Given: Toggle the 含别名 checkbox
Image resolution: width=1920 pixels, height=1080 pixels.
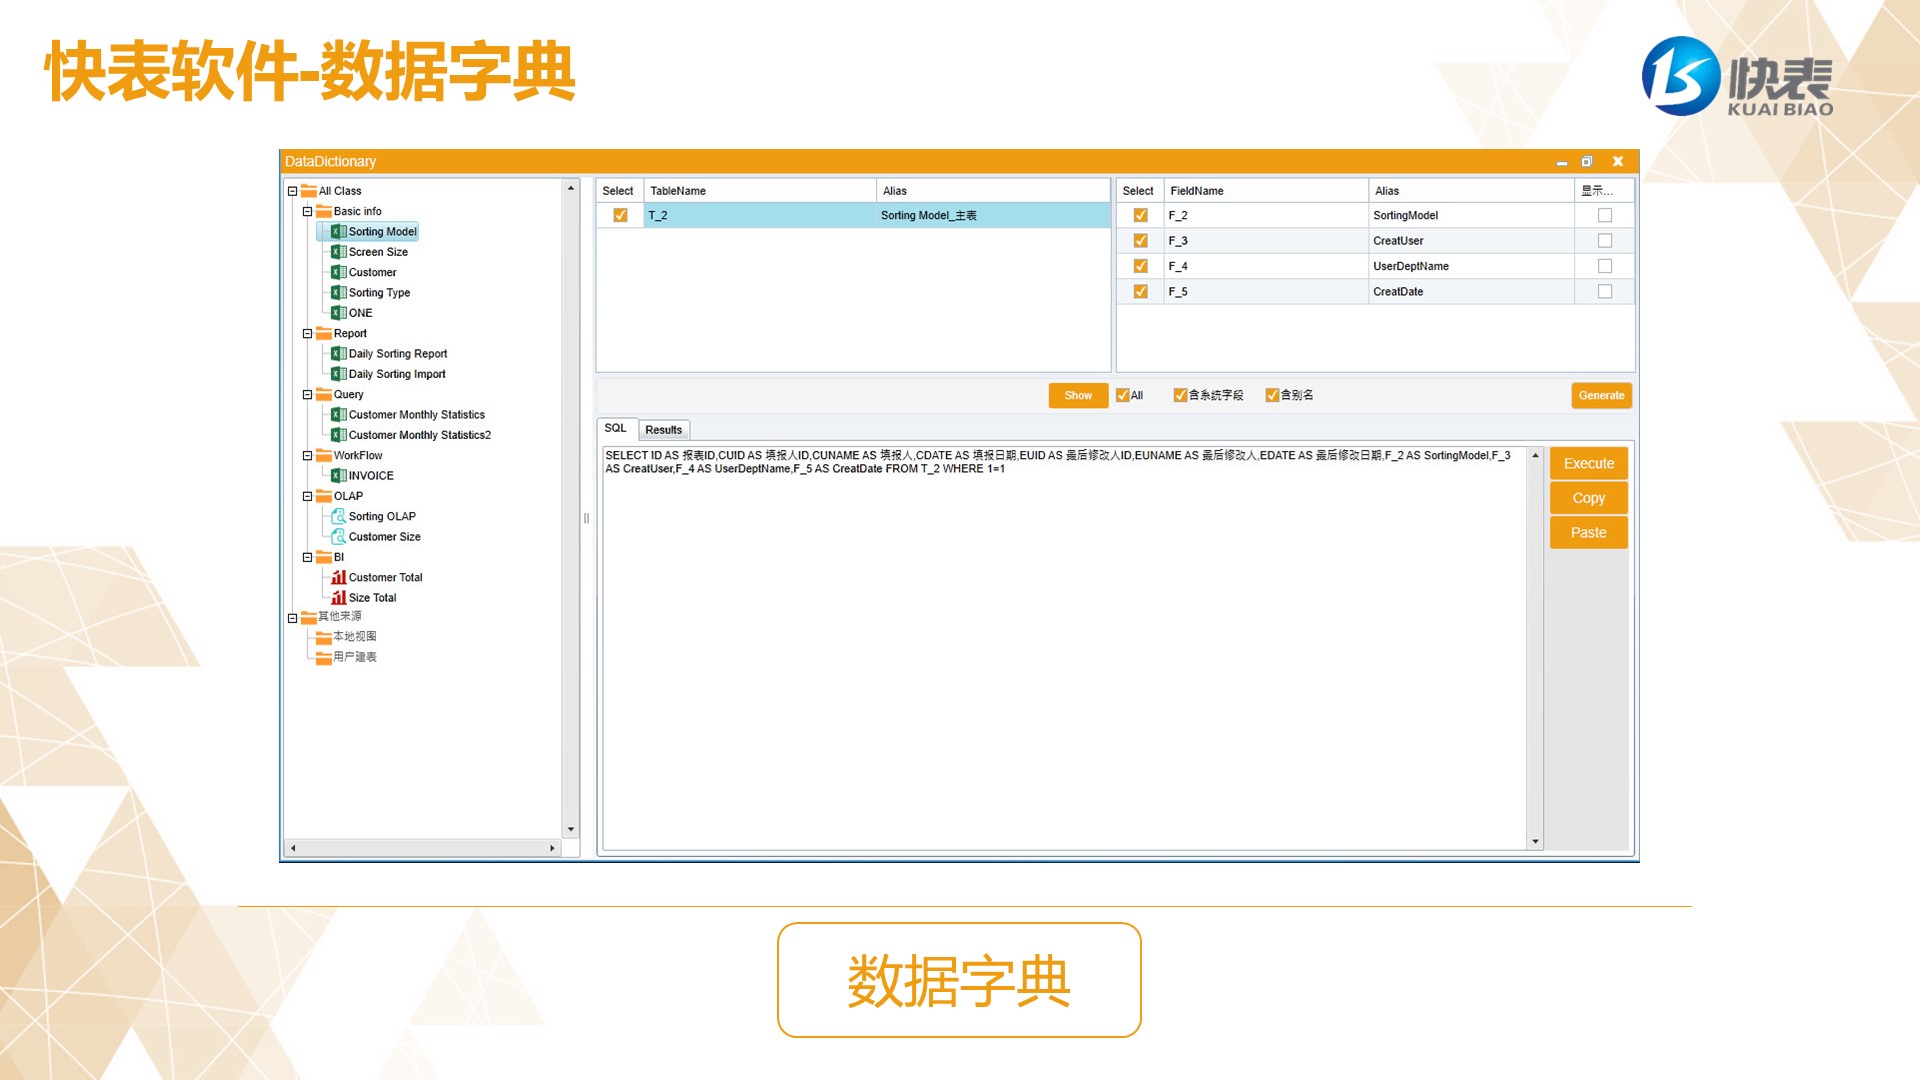Looking at the screenshot, I should pos(1272,395).
